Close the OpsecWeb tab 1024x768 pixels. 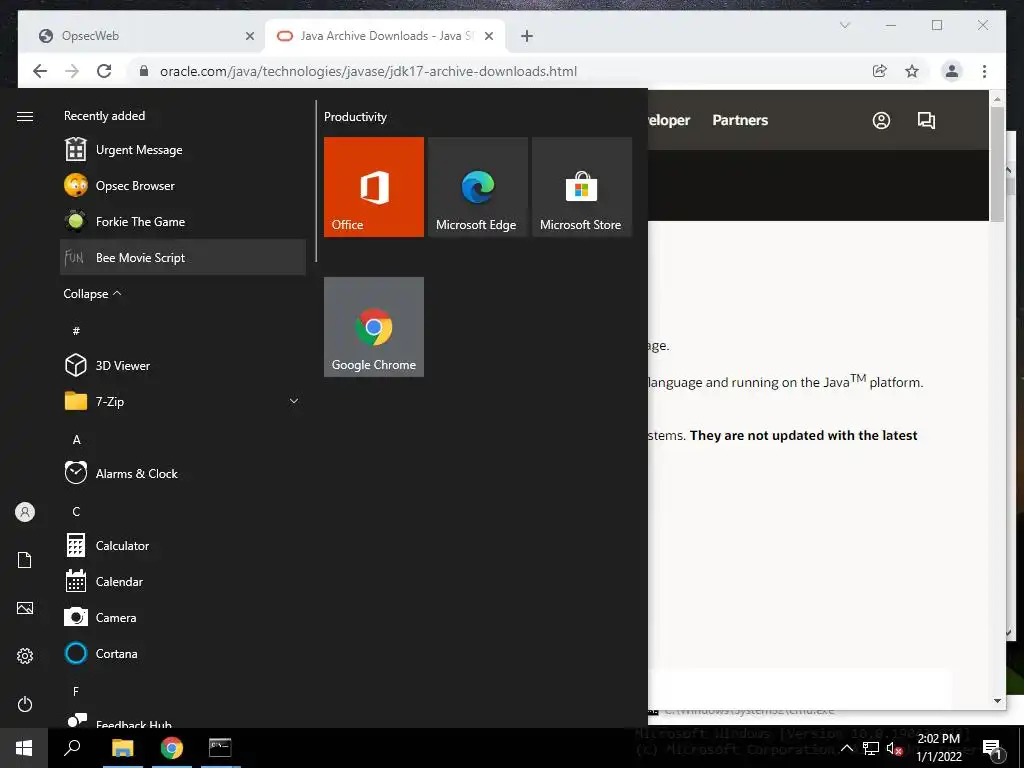249,36
